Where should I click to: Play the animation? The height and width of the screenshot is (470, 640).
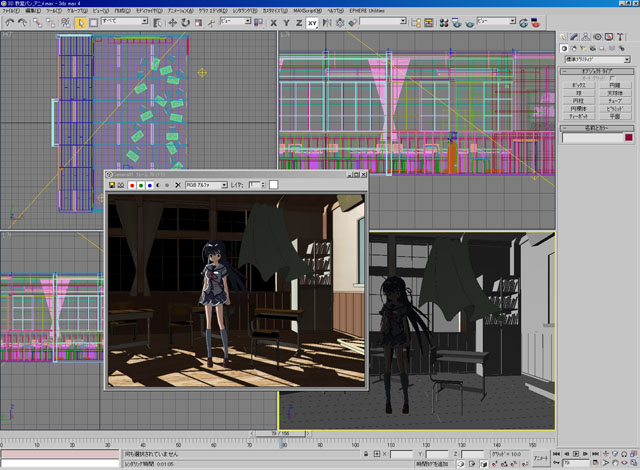[576, 454]
